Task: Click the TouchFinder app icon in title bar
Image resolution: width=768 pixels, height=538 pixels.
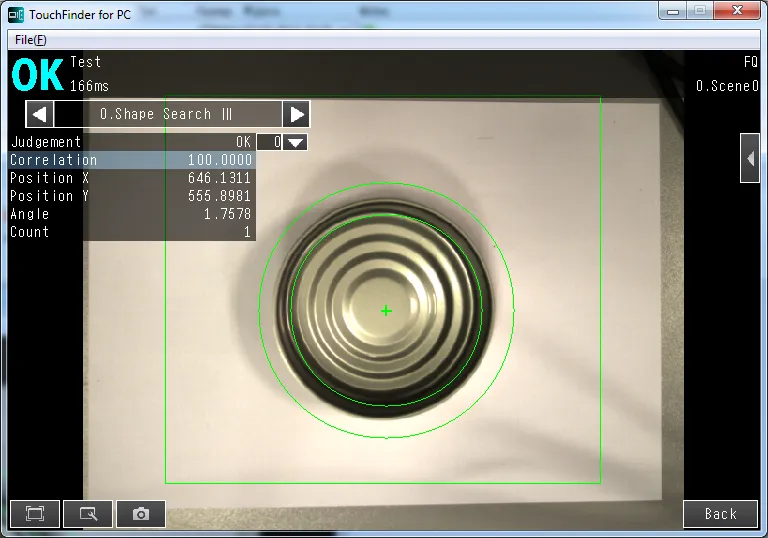Action: coord(16,14)
